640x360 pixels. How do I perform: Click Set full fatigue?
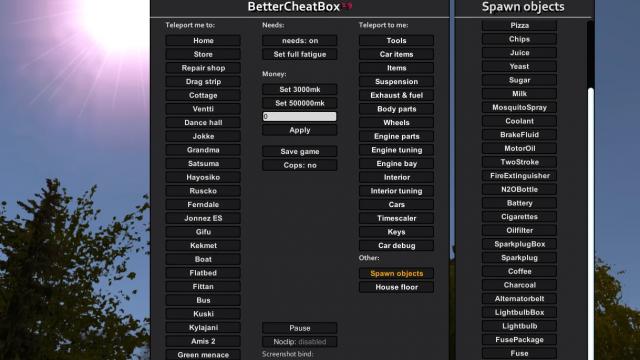[x=300, y=54]
